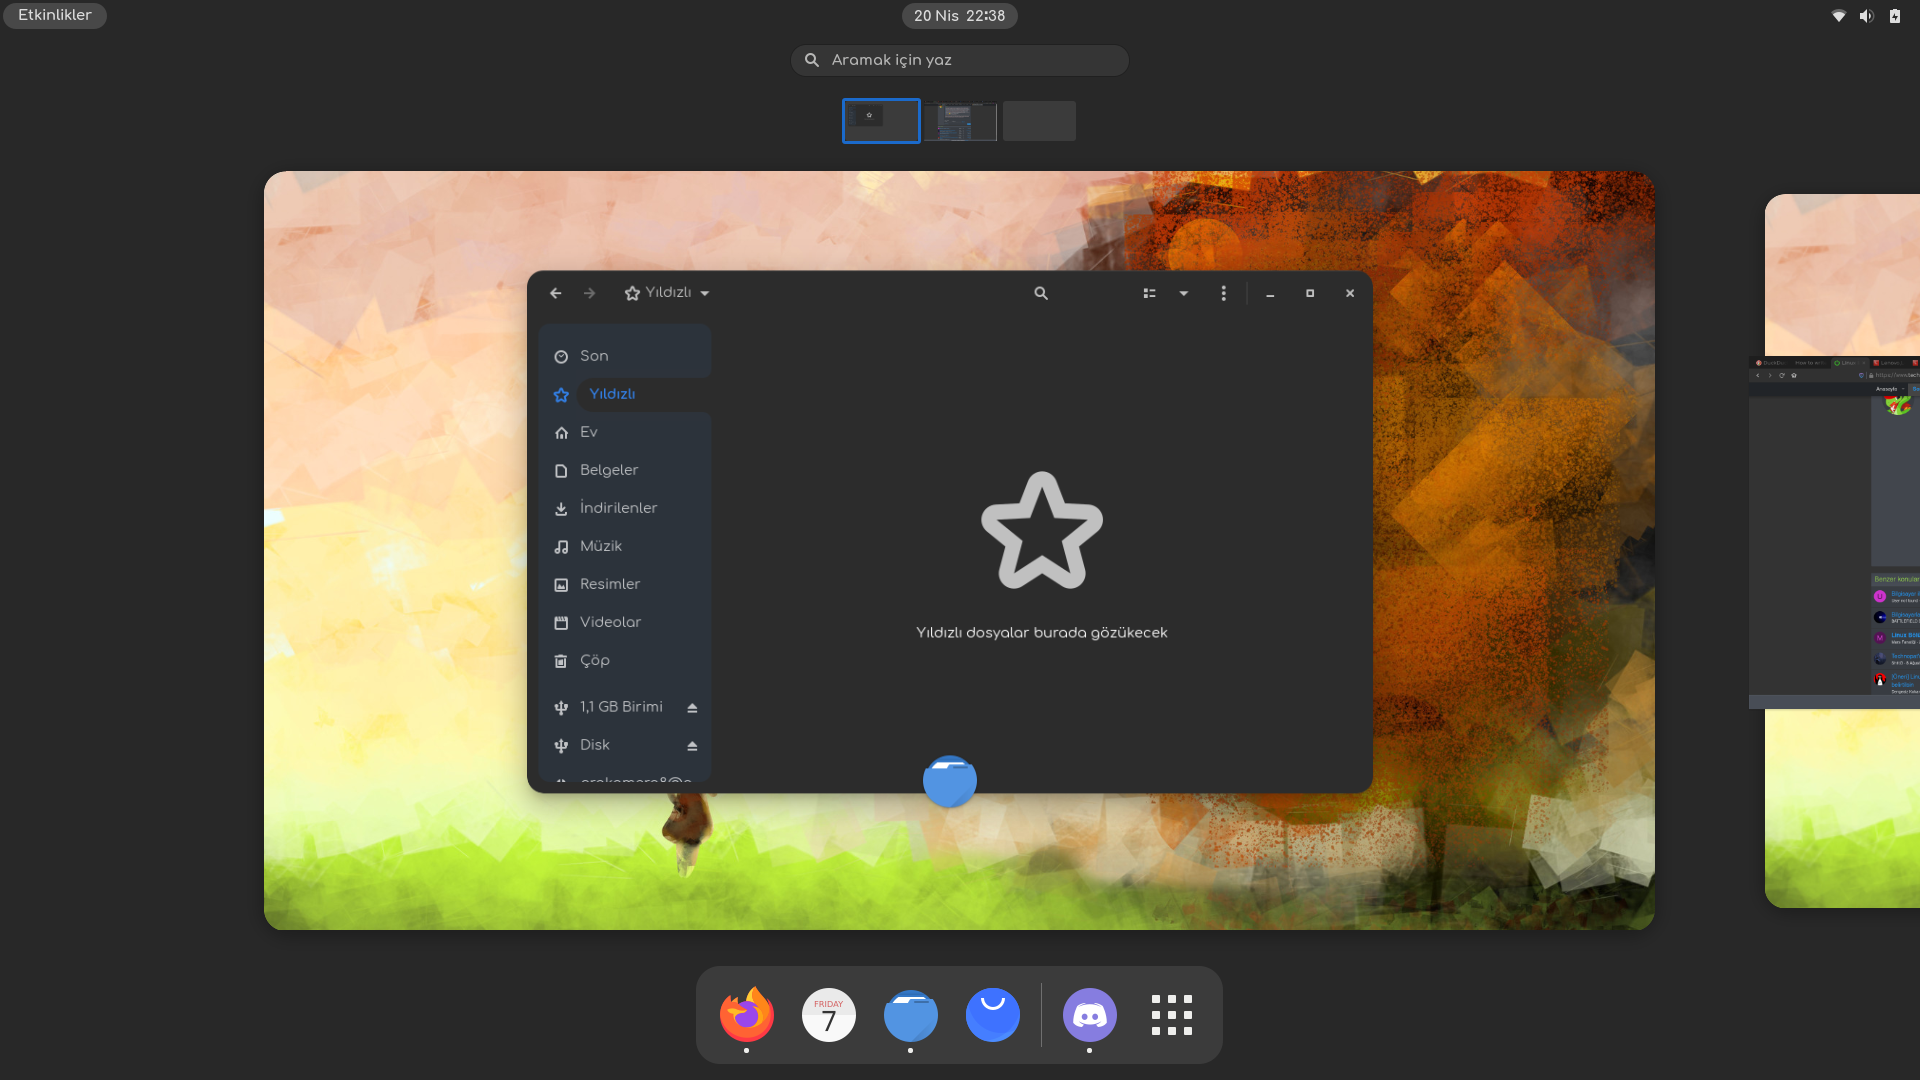Viewport: 1920px width, 1080px height.
Task: Launch the calendar app in the dock
Action: pyautogui.click(x=828, y=1015)
